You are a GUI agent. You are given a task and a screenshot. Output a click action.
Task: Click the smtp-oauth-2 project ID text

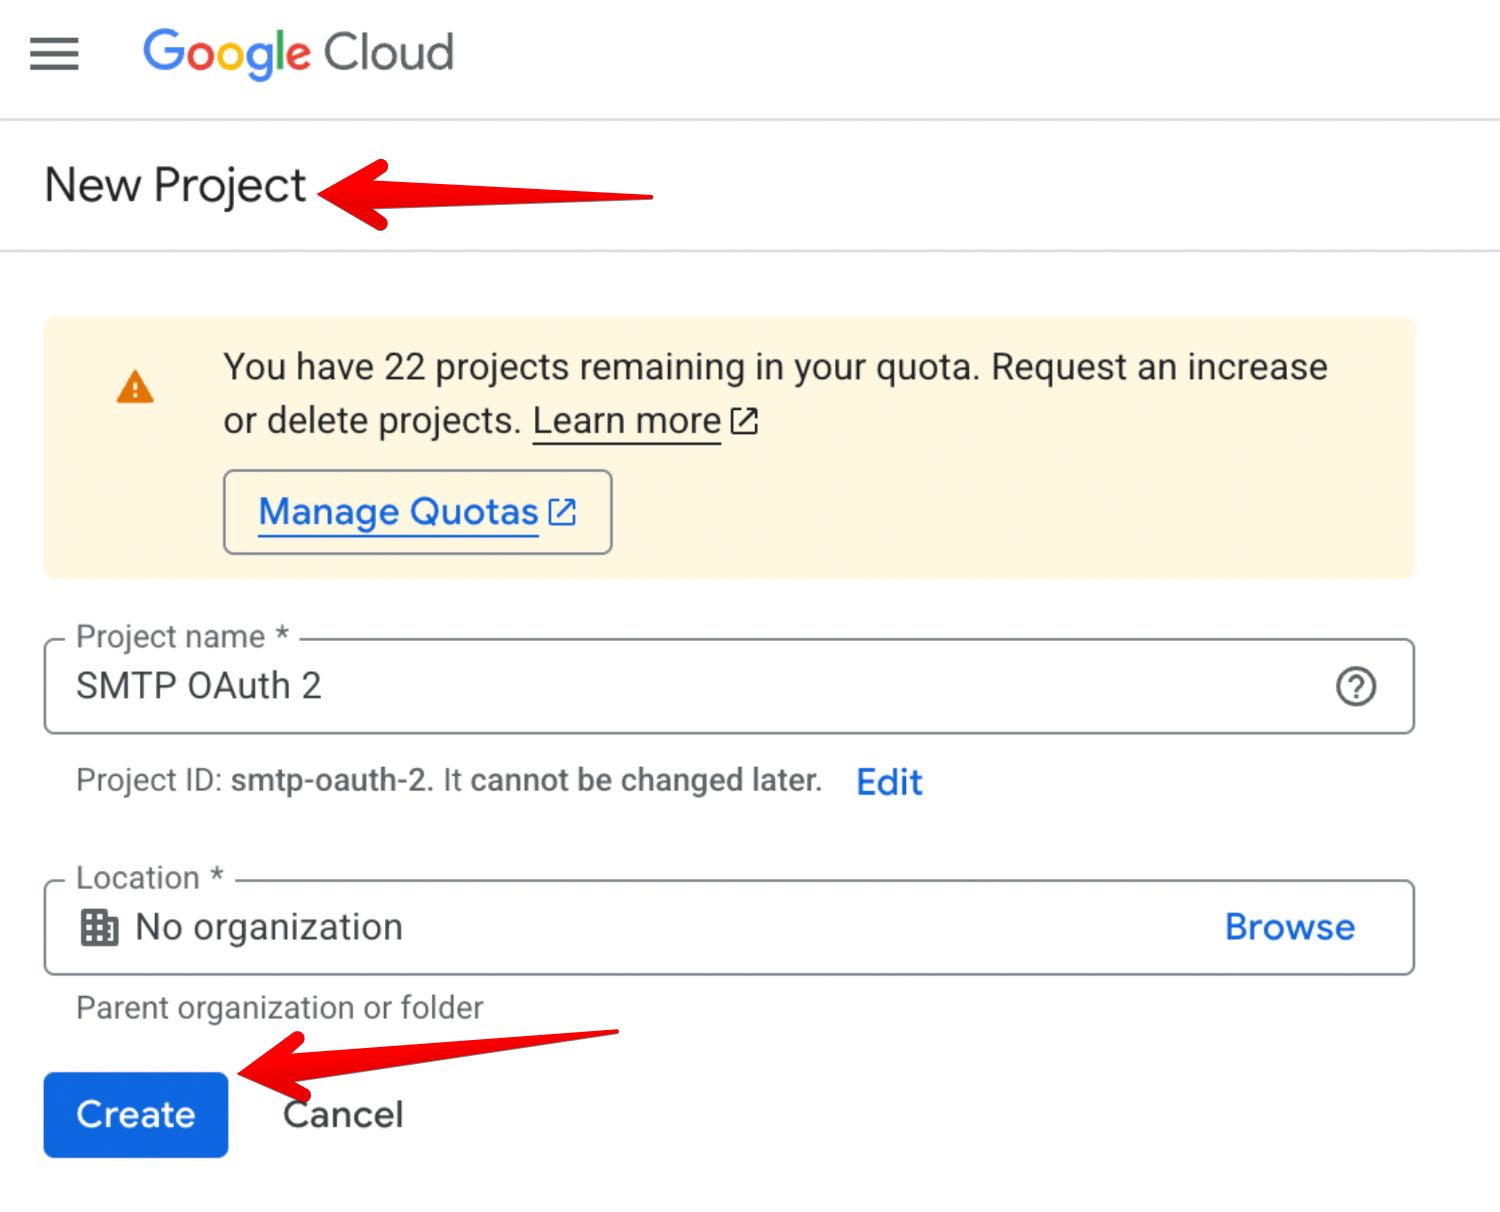(x=329, y=780)
